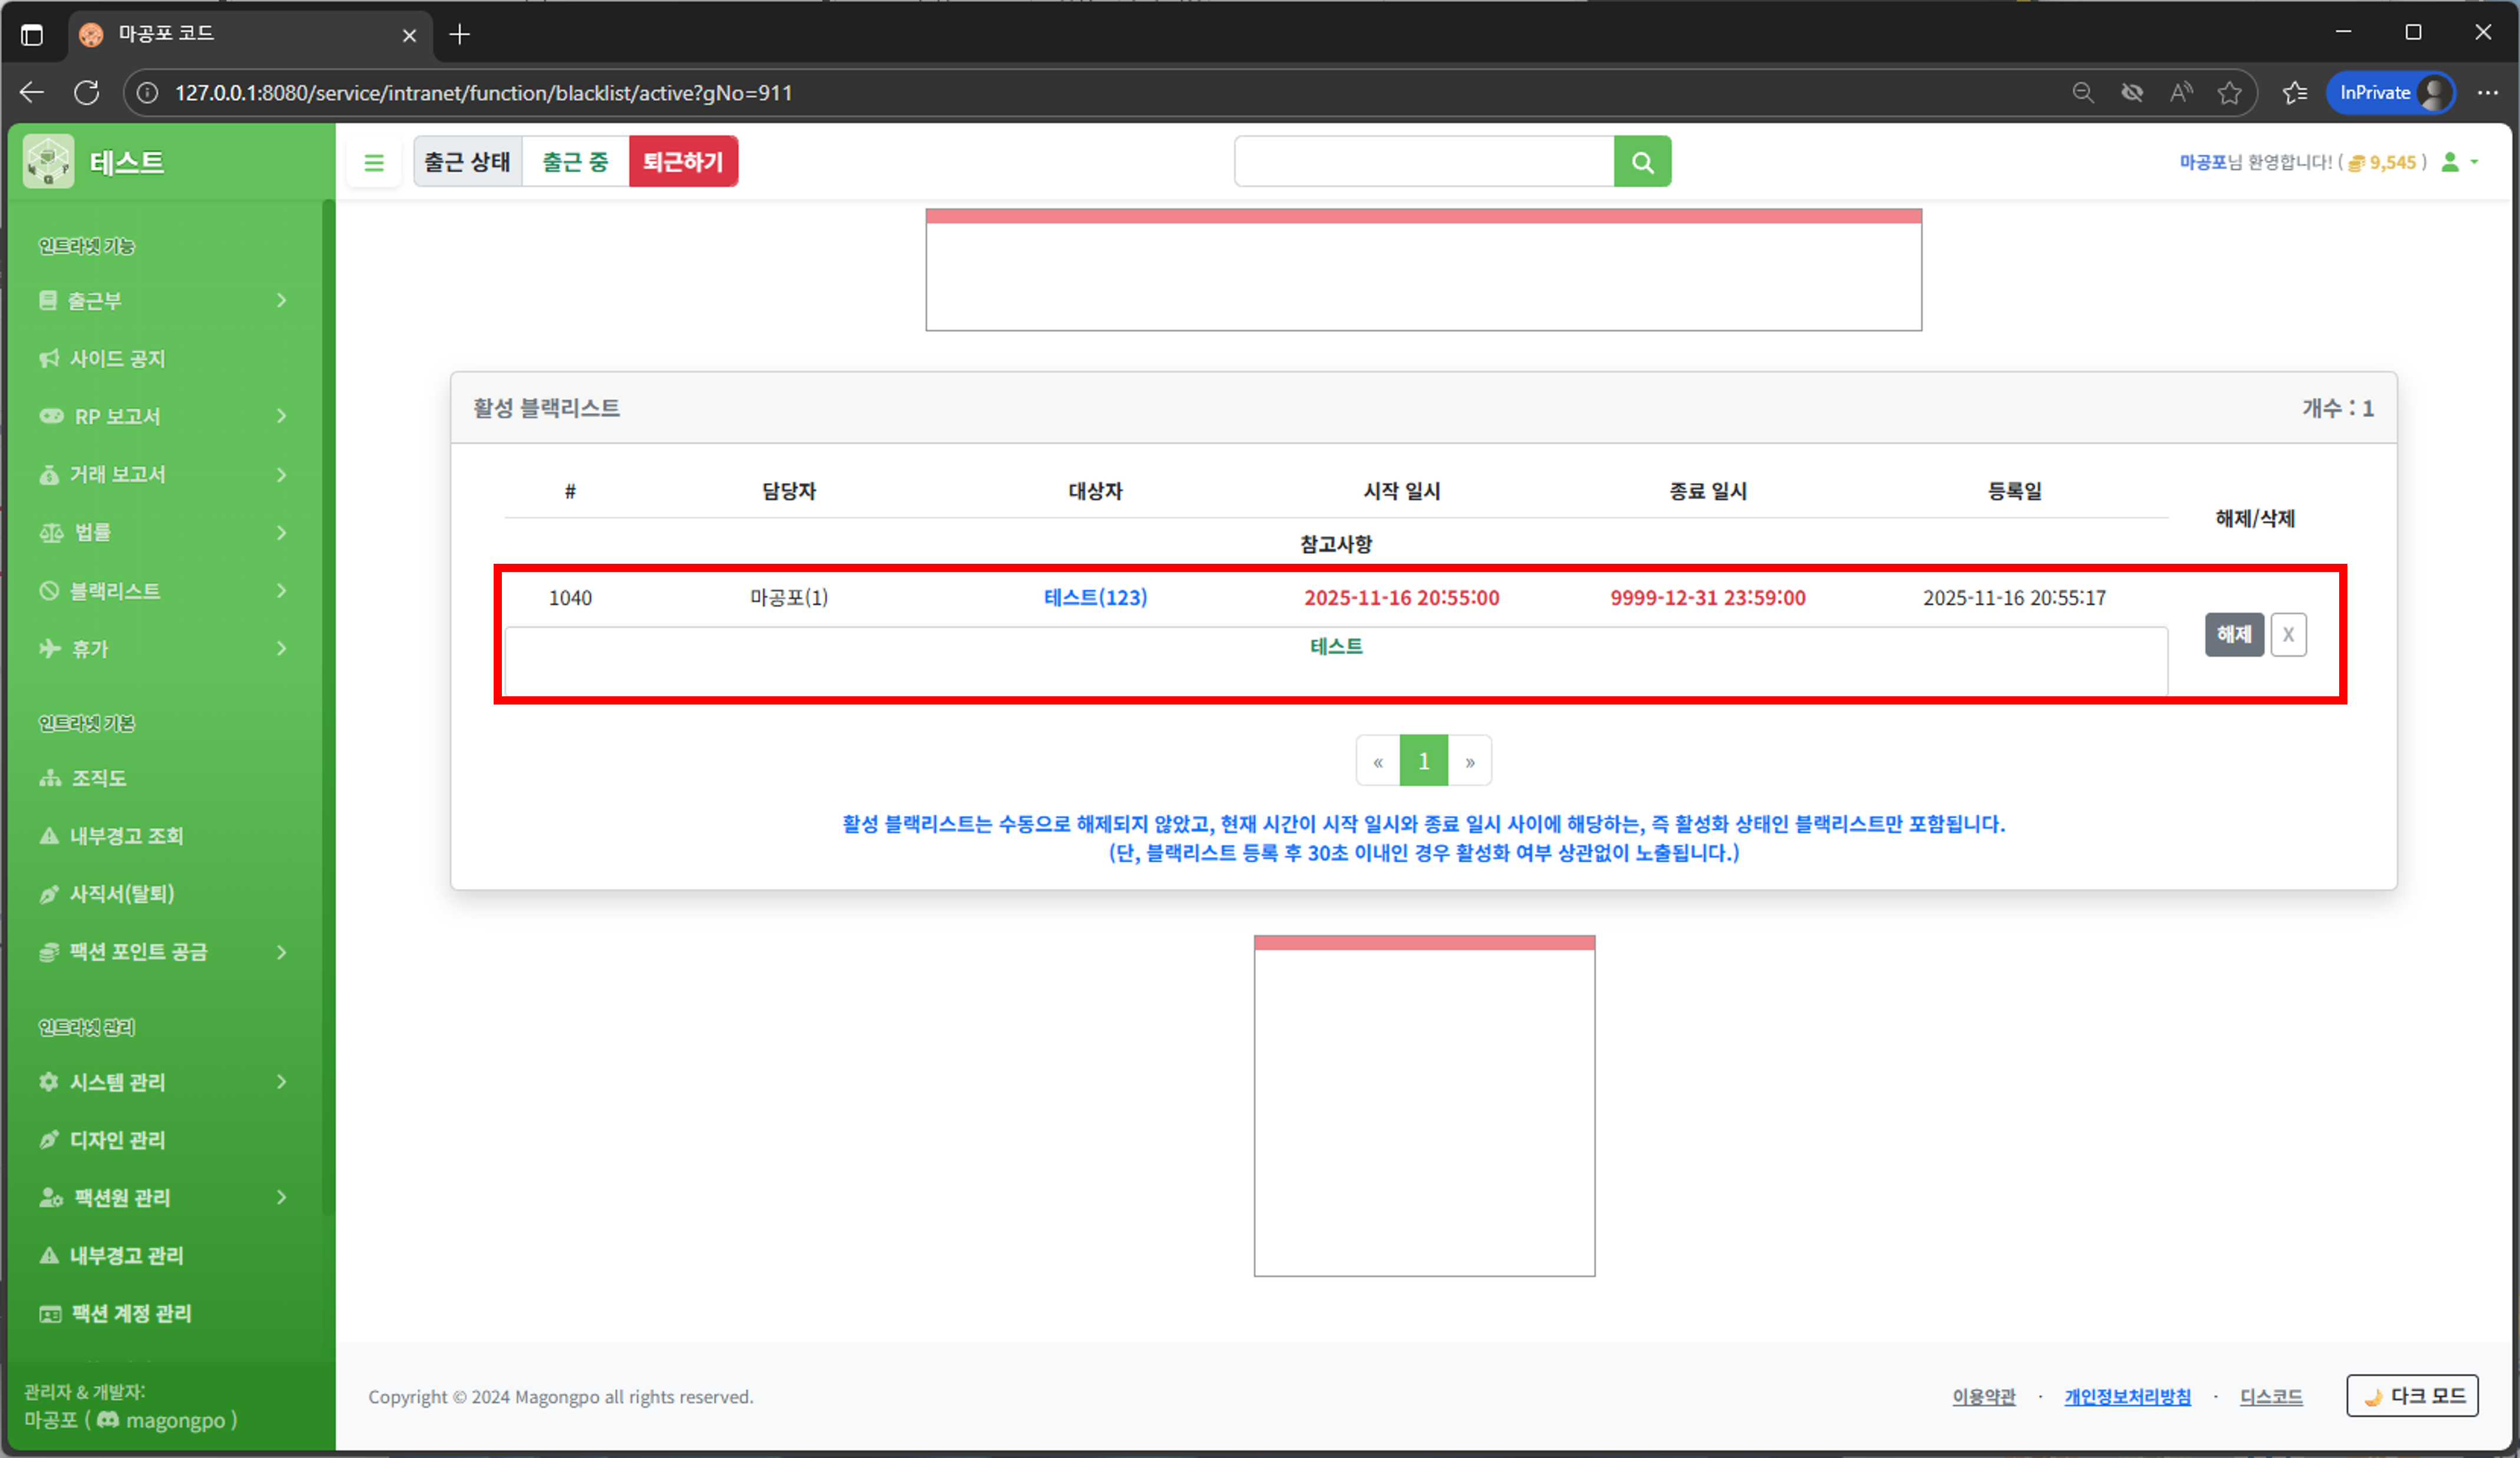Screen dimensions: 2520x1458
Task: Open the 테스트(123) target link
Action: click(x=1095, y=598)
